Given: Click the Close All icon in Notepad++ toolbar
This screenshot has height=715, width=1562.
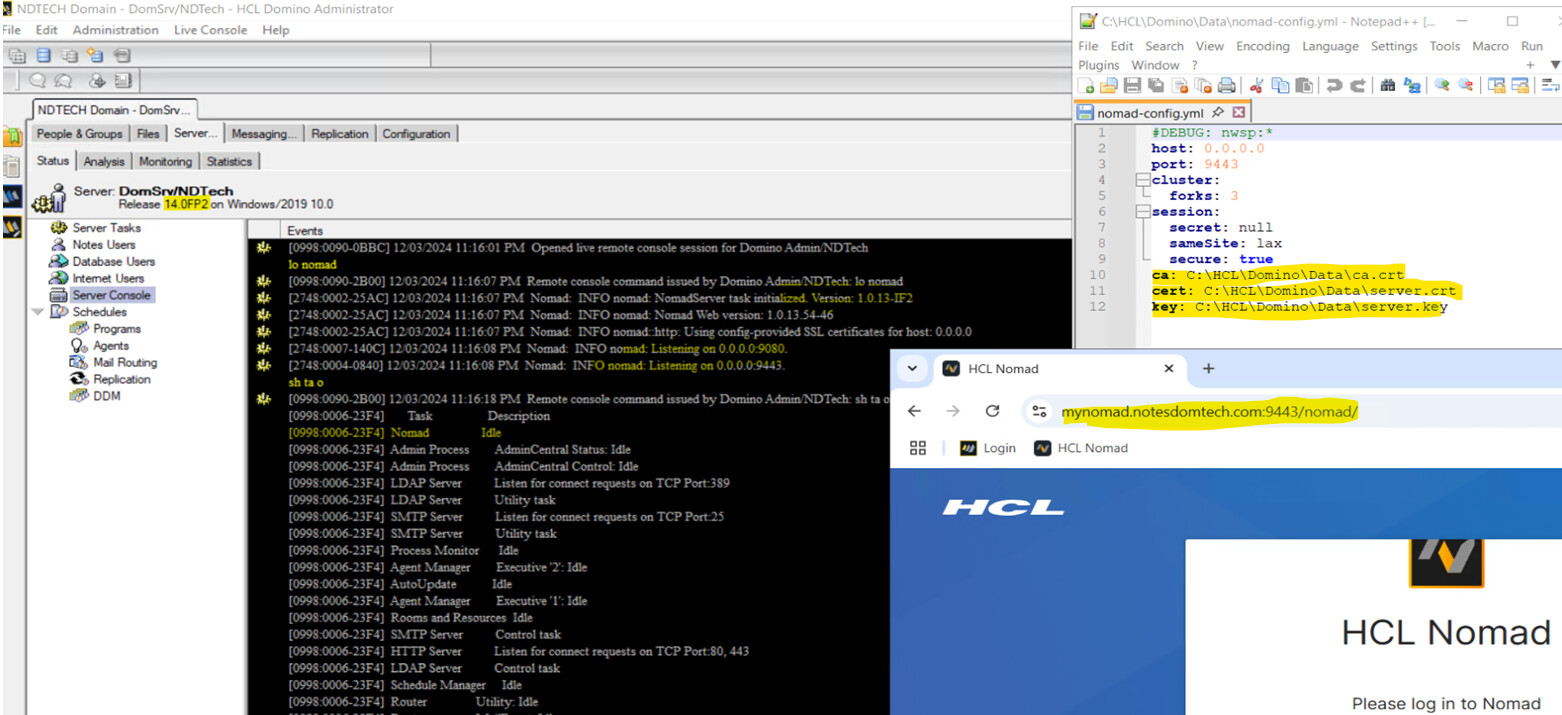Looking at the screenshot, I should (1203, 85).
